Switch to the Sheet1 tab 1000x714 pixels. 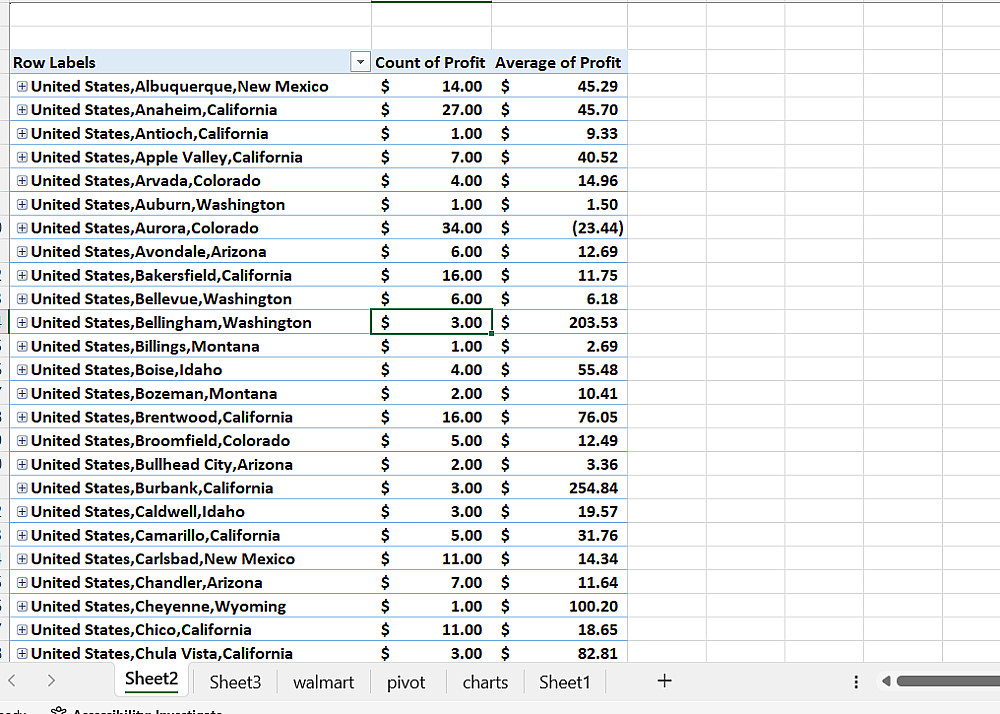(x=564, y=682)
